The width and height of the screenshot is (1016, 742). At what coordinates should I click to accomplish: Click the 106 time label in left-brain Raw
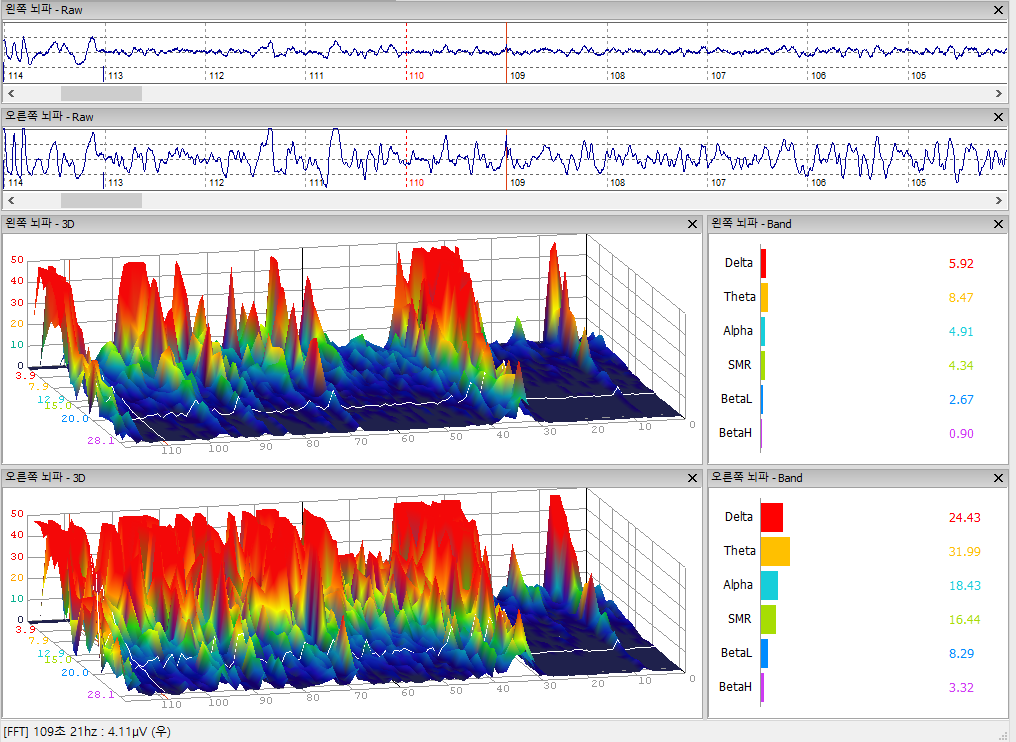(x=818, y=76)
